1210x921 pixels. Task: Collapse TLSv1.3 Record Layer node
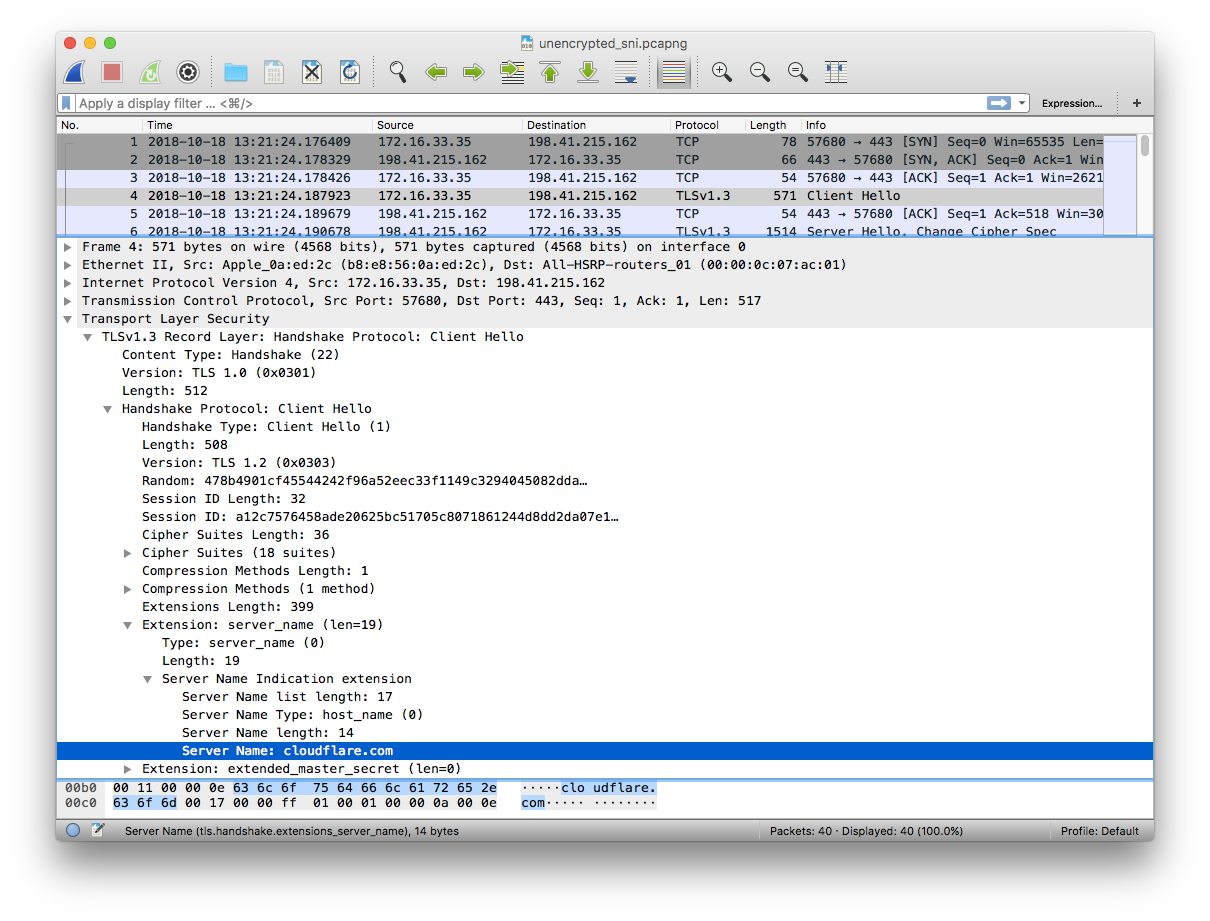87,337
